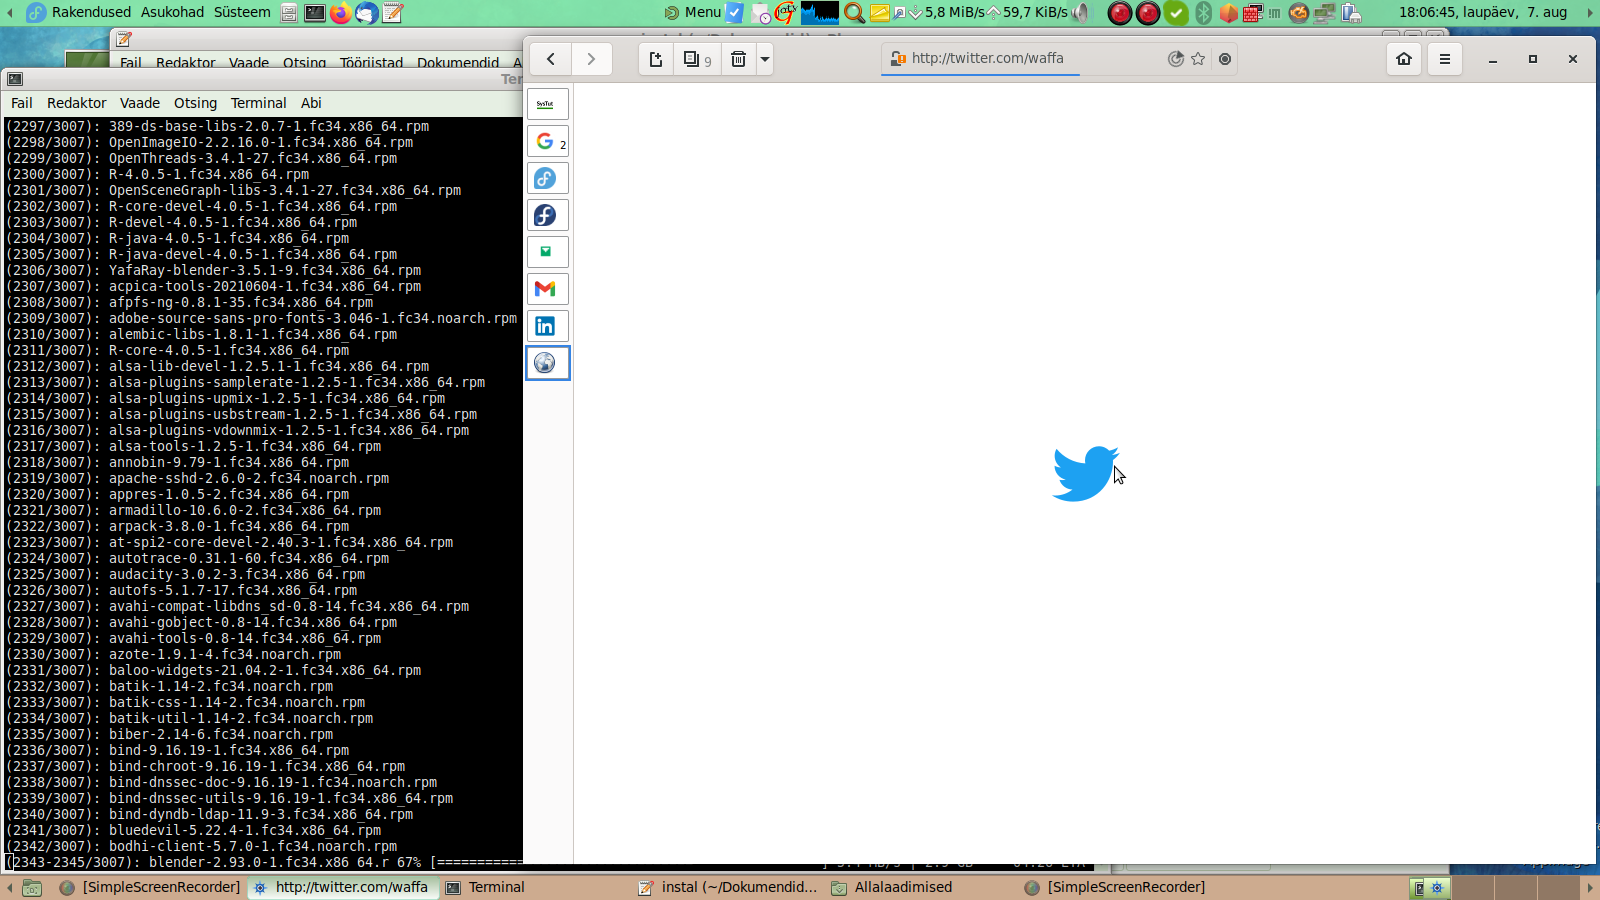Click the Terminal window title-bar icon

pyautogui.click(x=15, y=79)
